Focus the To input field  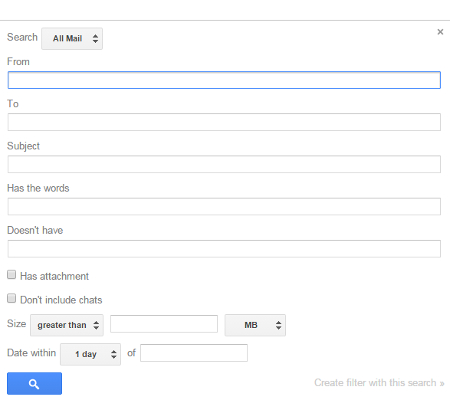(224, 122)
